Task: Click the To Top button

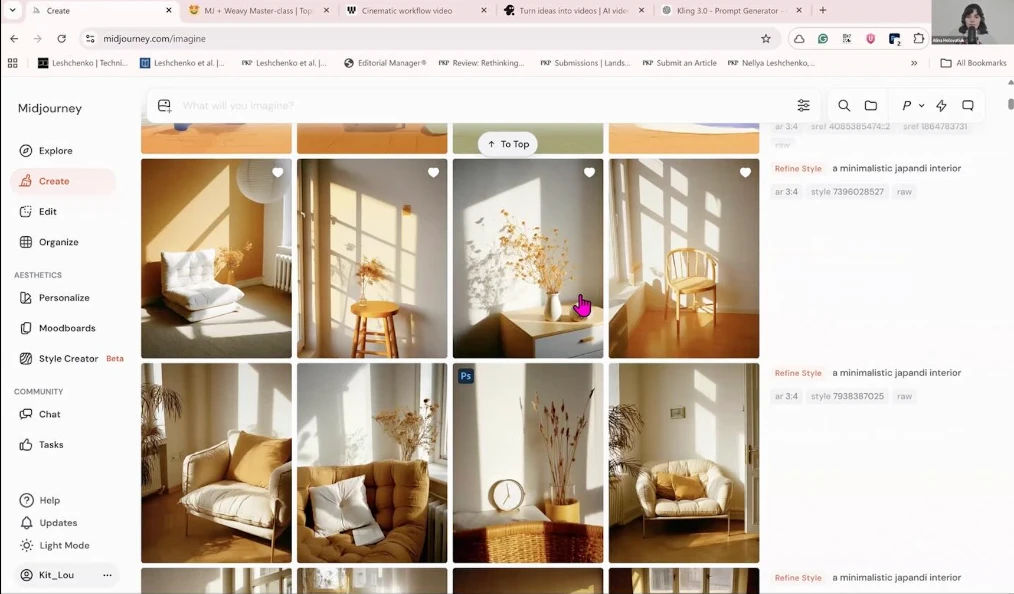Action: [508, 144]
